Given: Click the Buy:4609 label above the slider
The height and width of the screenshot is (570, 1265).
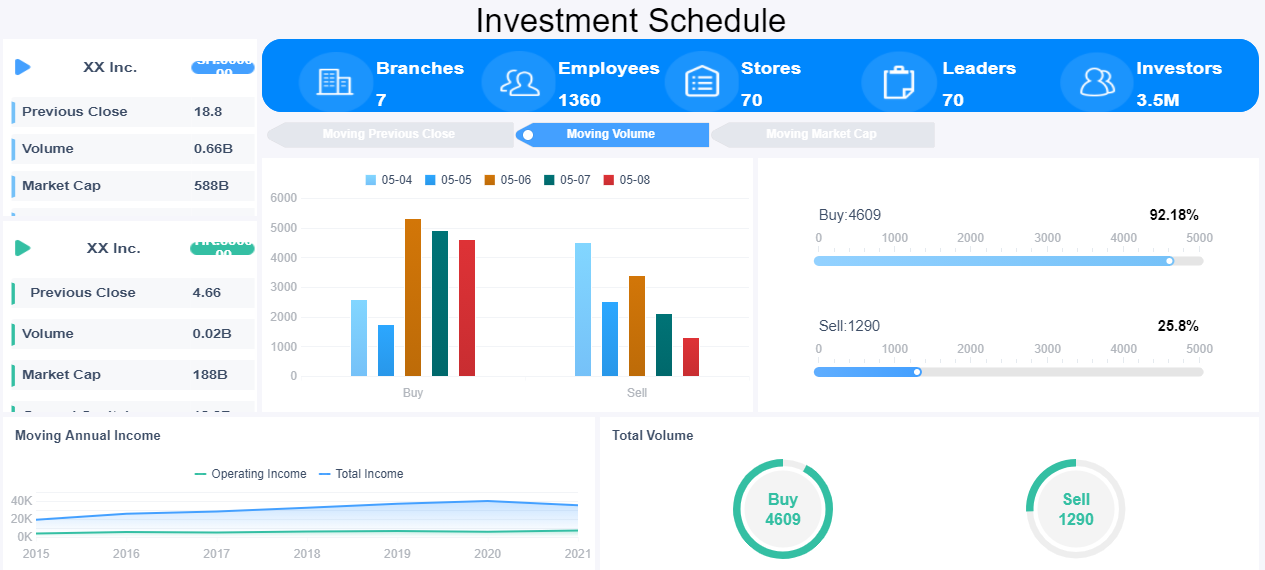Looking at the screenshot, I should point(850,215).
